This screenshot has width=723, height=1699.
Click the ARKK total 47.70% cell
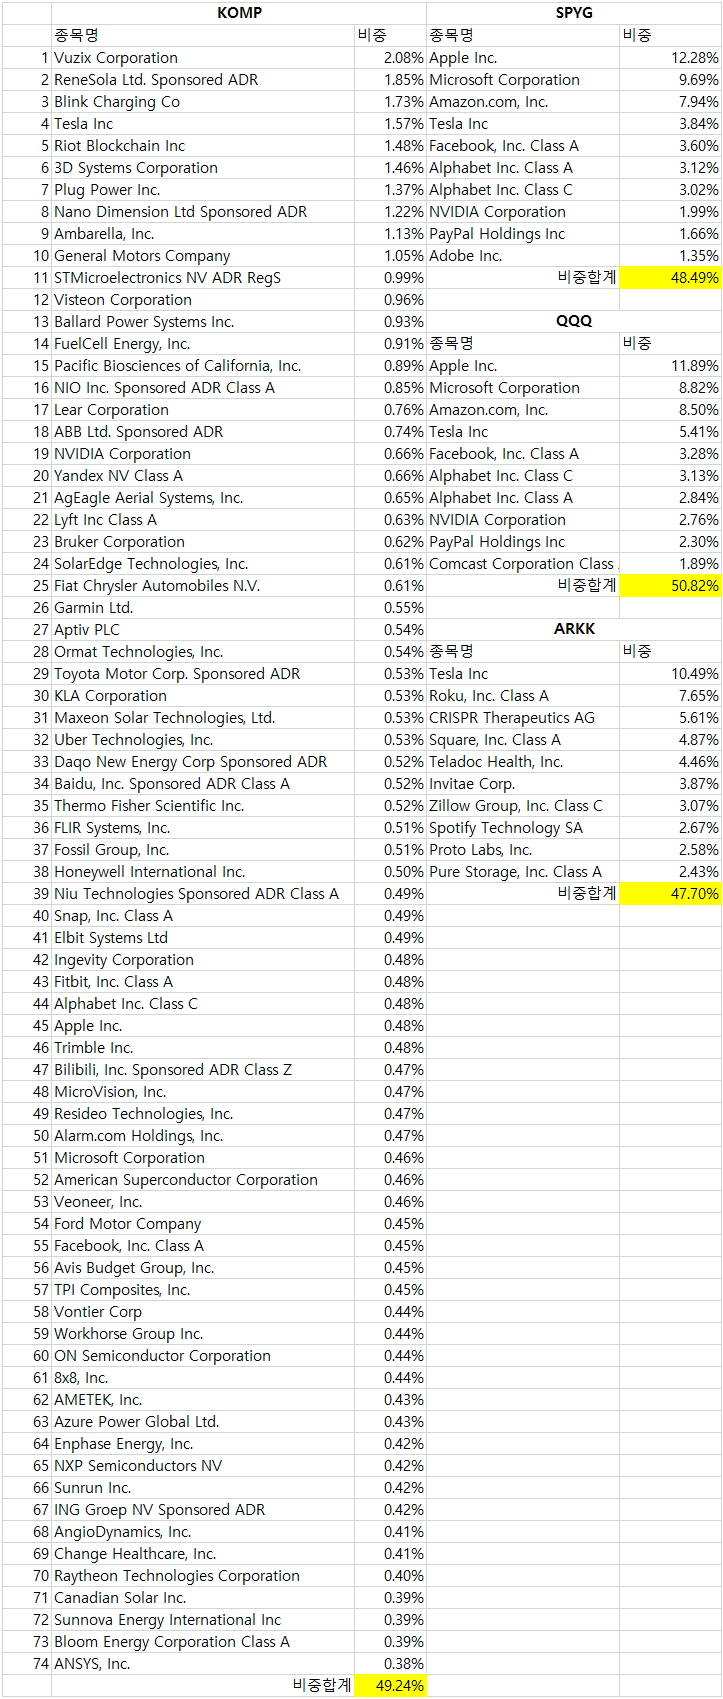click(670, 894)
